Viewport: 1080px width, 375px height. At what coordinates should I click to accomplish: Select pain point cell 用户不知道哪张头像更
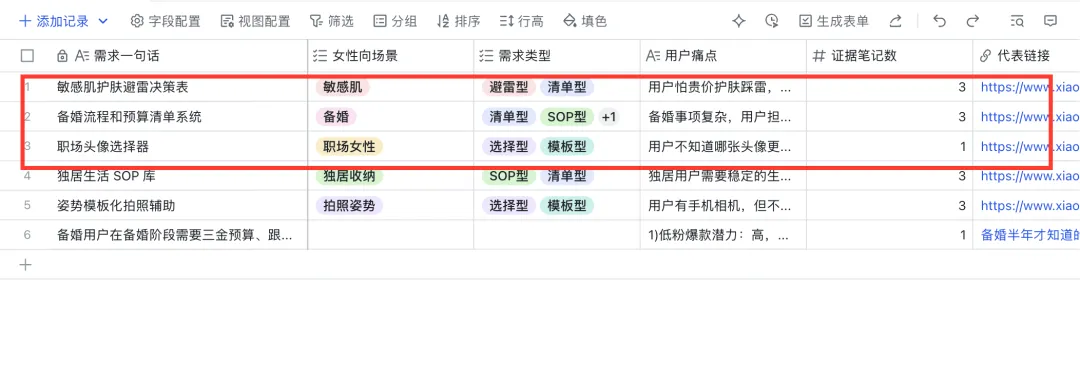coord(723,146)
